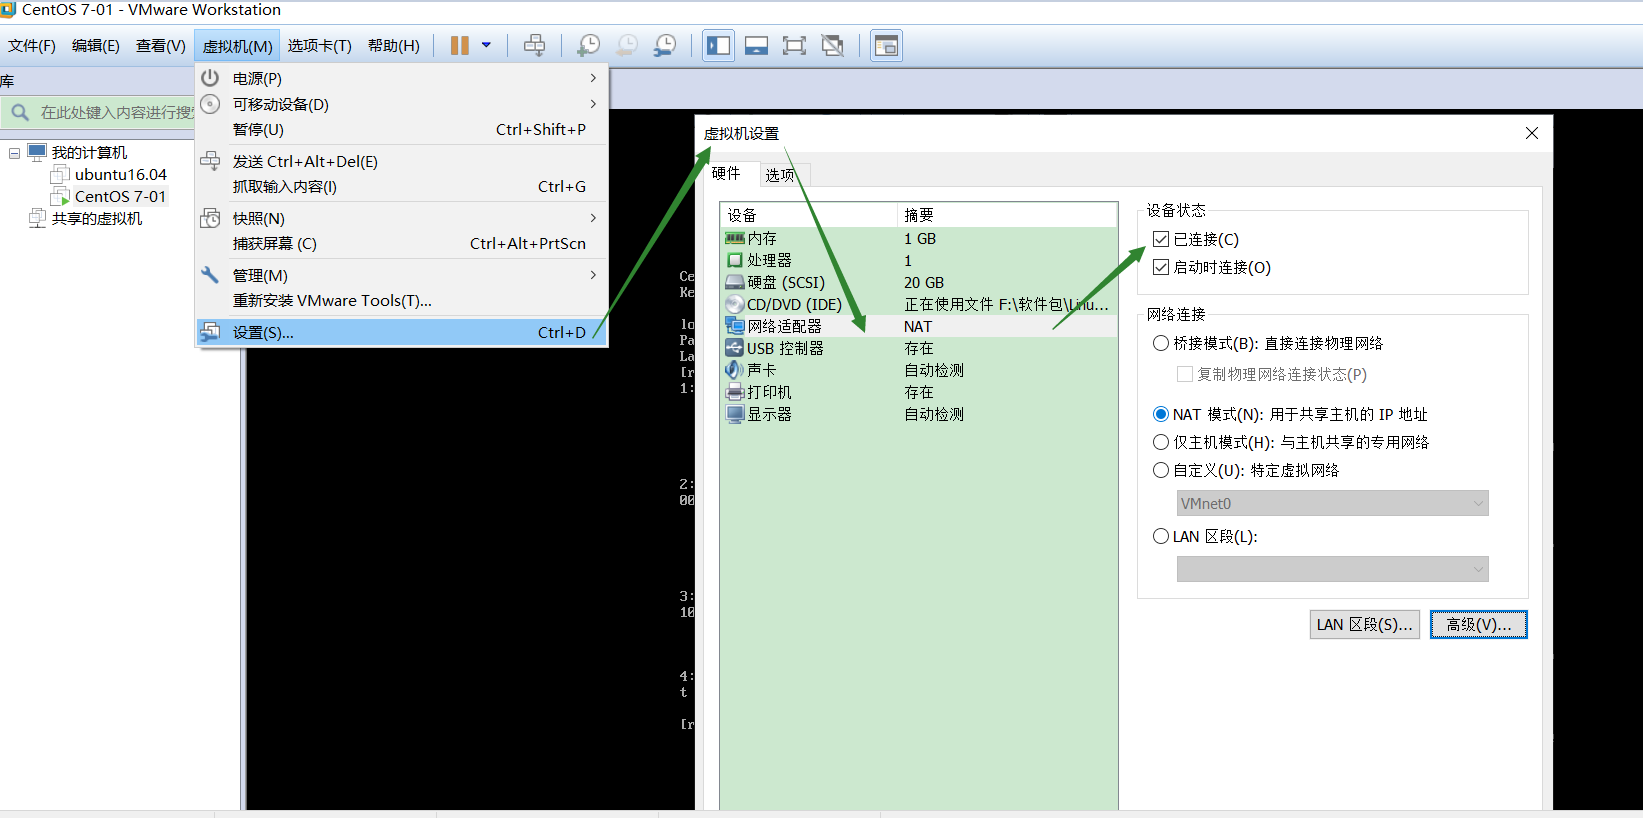1643x818 pixels.
Task: Open 查看(V) menu
Action: coord(161,46)
